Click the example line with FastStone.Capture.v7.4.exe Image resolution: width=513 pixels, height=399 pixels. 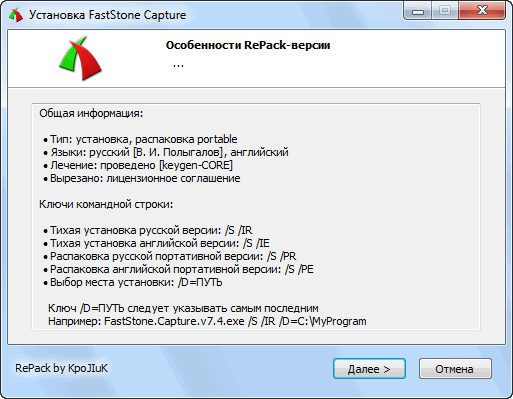click(x=207, y=321)
